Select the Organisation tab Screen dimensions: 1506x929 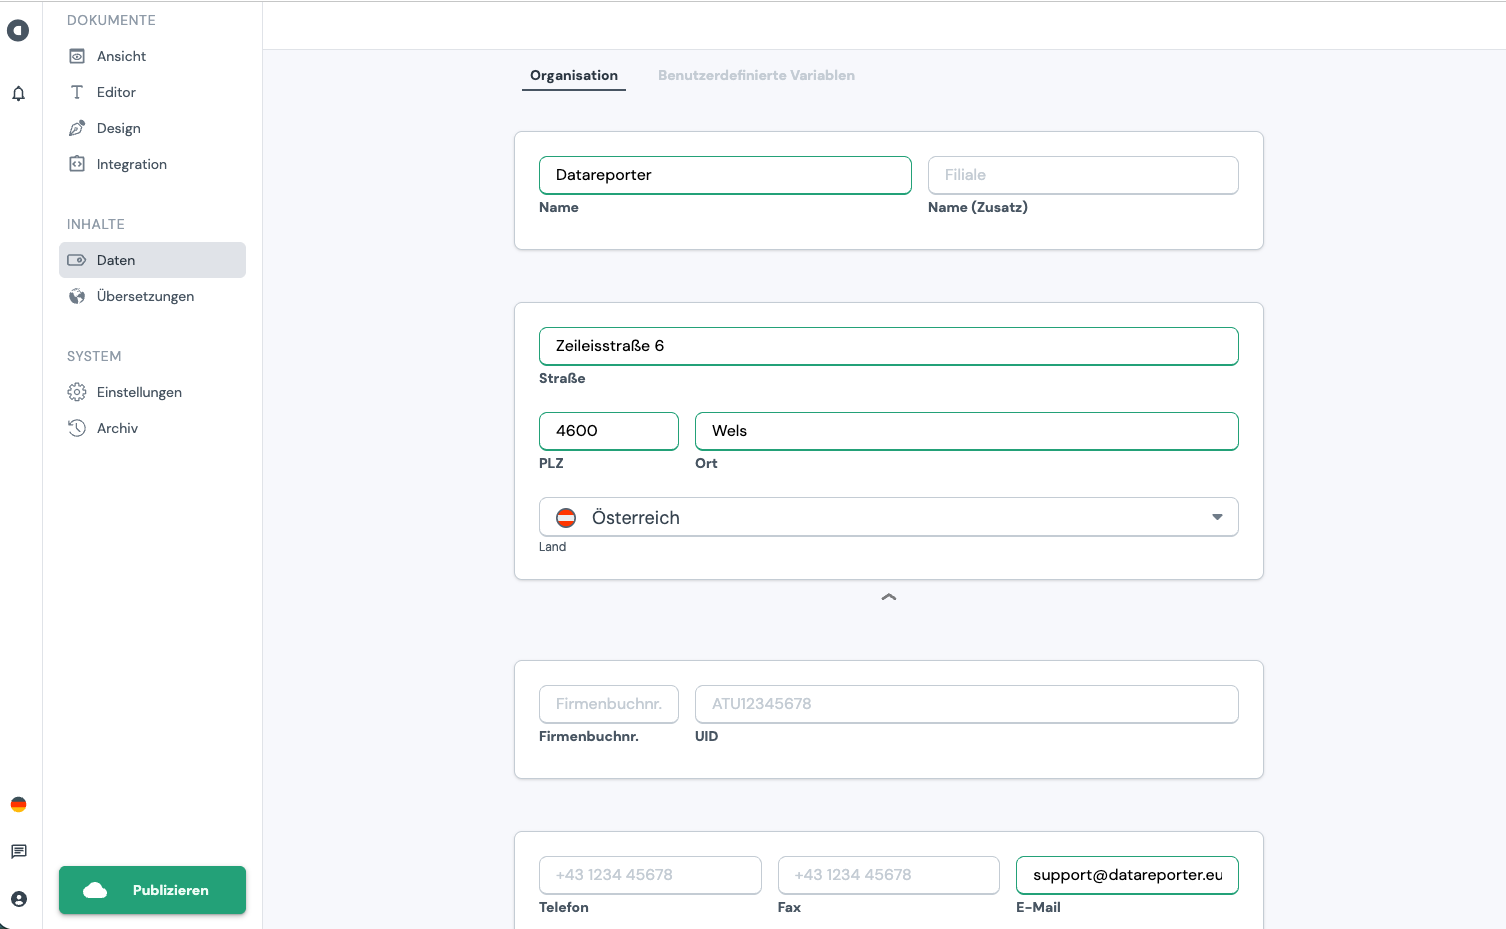click(x=574, y=75)
